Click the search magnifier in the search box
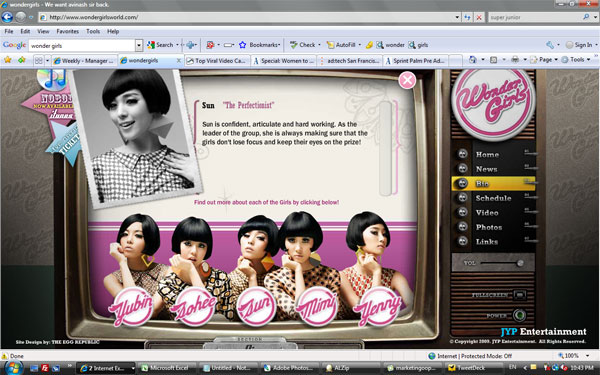This screenshot has height=375, width=600. [586, 17]
